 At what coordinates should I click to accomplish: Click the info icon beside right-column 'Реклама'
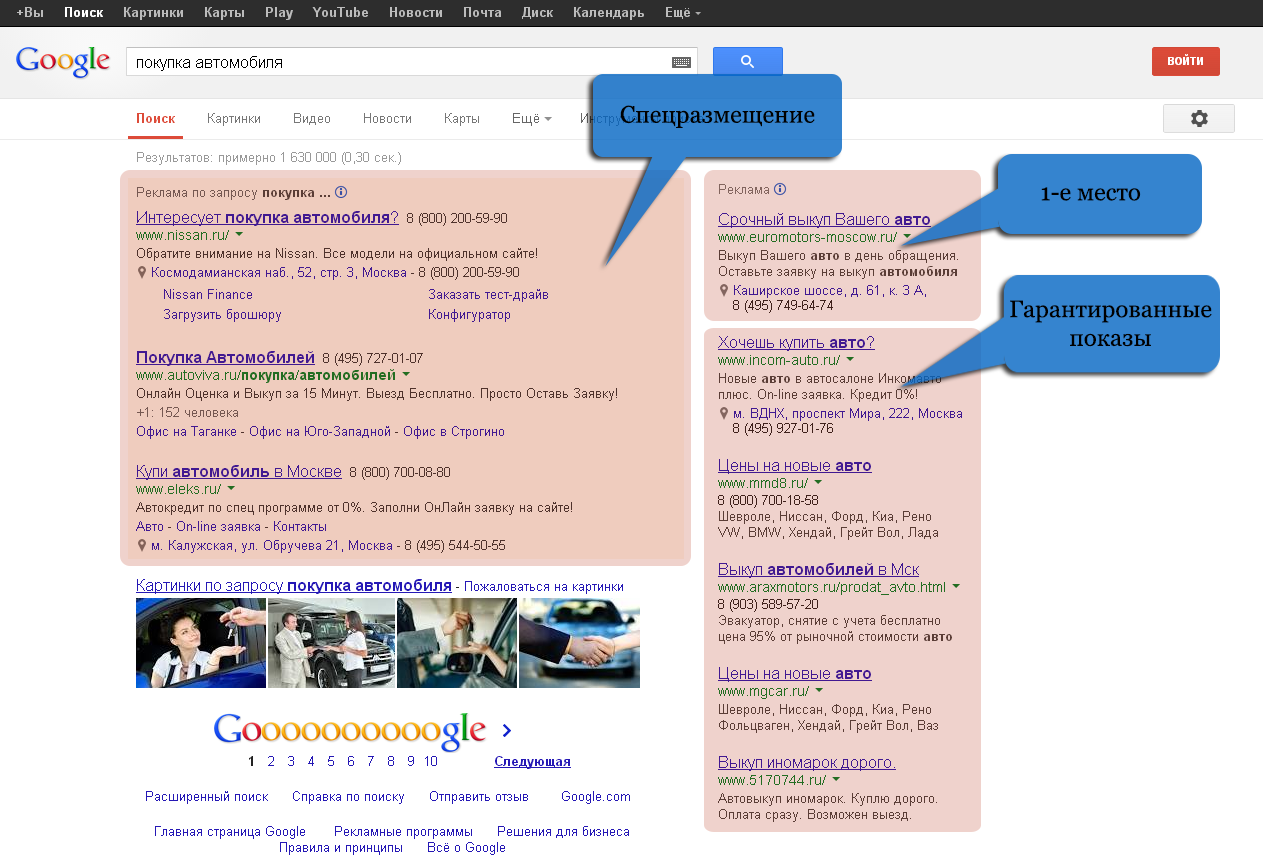780,189
